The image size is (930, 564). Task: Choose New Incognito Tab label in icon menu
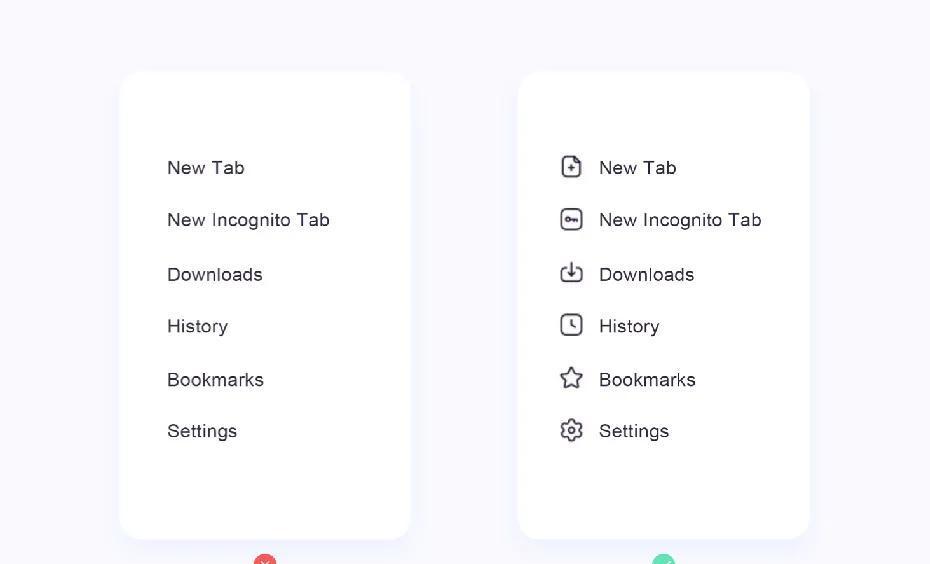680,220
